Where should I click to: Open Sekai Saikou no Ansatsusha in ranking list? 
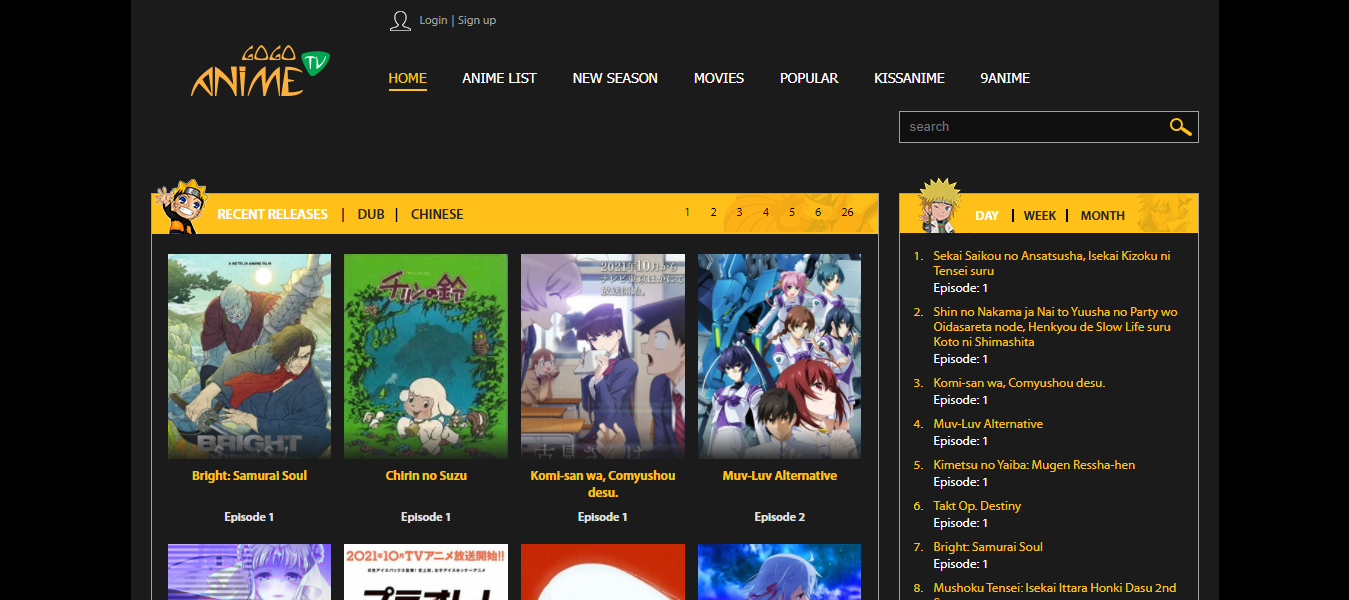pyautogui.click(x=1051, y=263)
